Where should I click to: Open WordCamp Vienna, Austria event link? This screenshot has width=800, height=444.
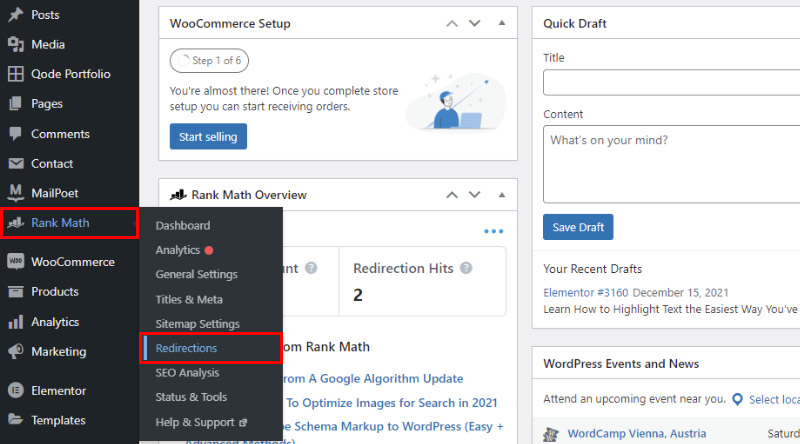[x=637, y=434]
